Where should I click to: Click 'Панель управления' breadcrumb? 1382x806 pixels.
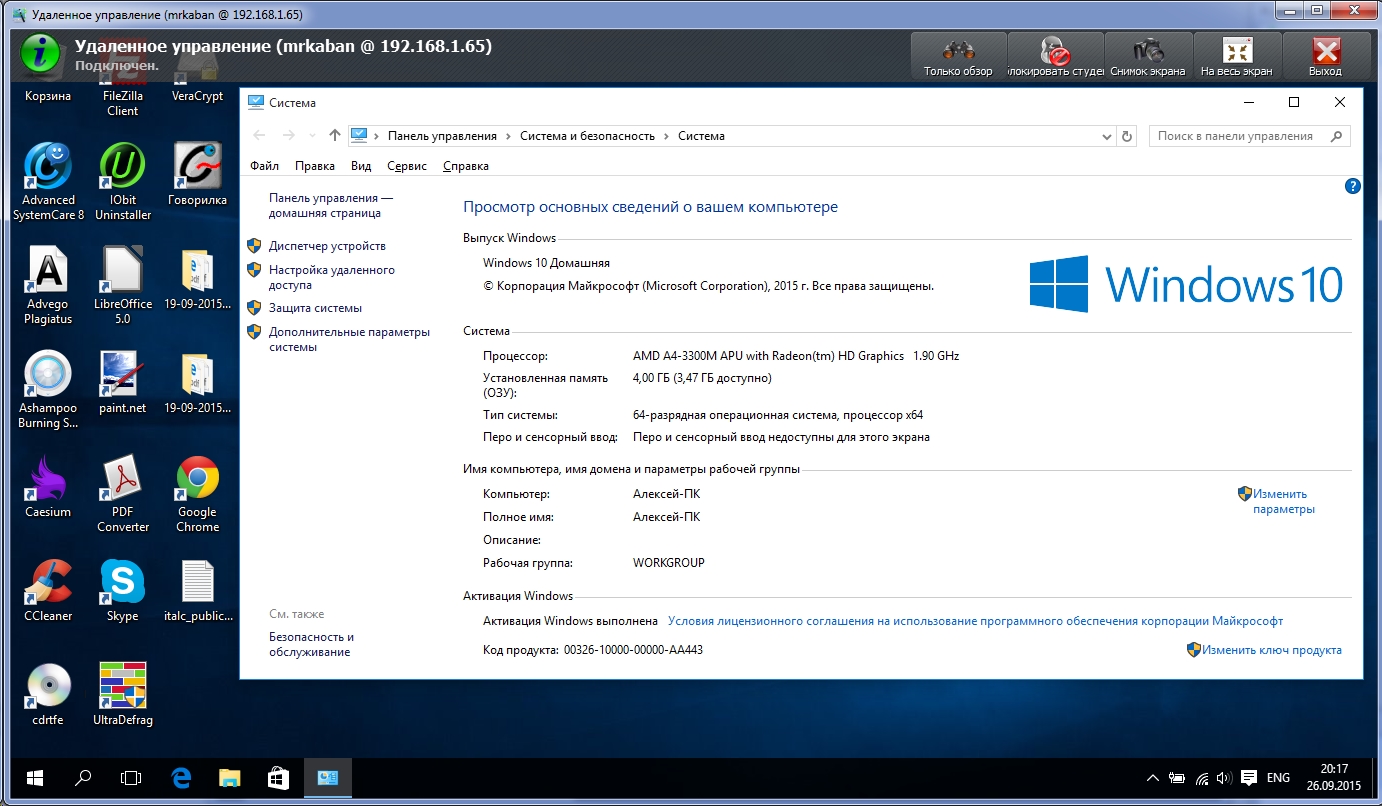[442, 136]
